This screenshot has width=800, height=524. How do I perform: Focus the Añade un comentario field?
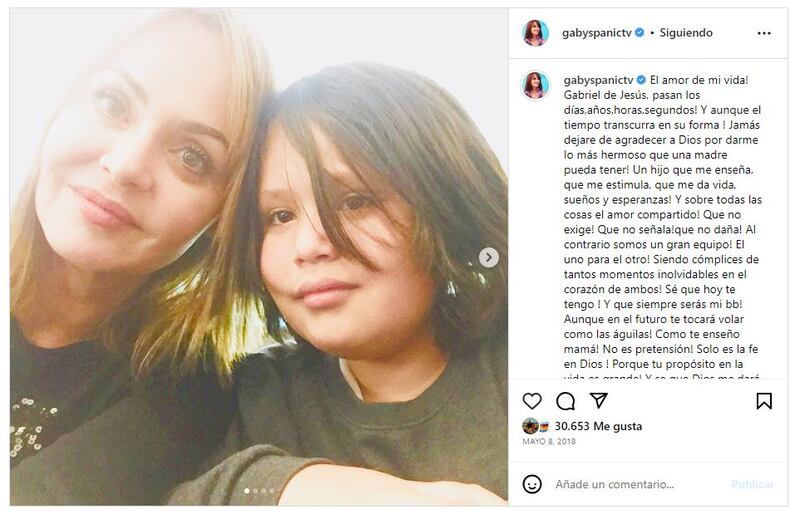click(630, 484)
